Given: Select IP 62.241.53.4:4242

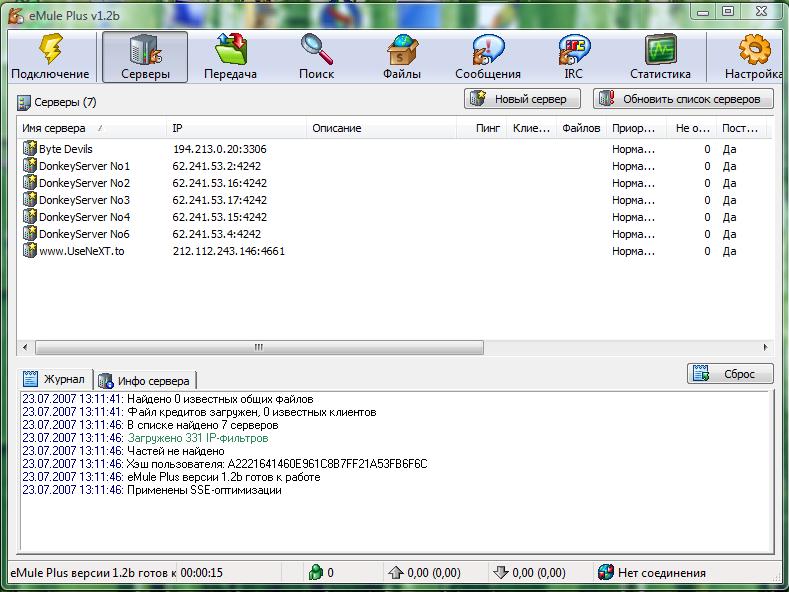Looking at the screenshot, I should pyautogui.click(x=217, y=234).
